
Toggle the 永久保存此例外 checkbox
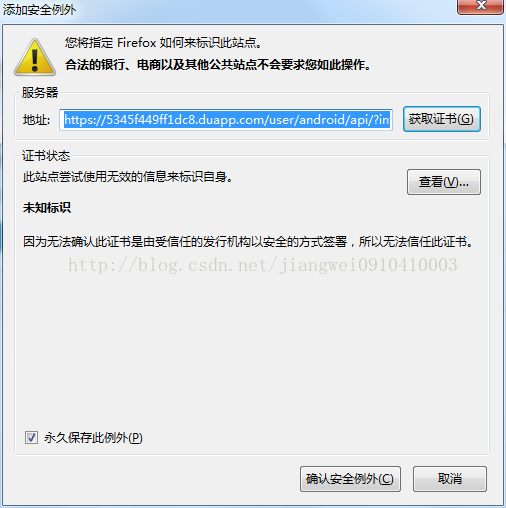(x=31, y=437)
